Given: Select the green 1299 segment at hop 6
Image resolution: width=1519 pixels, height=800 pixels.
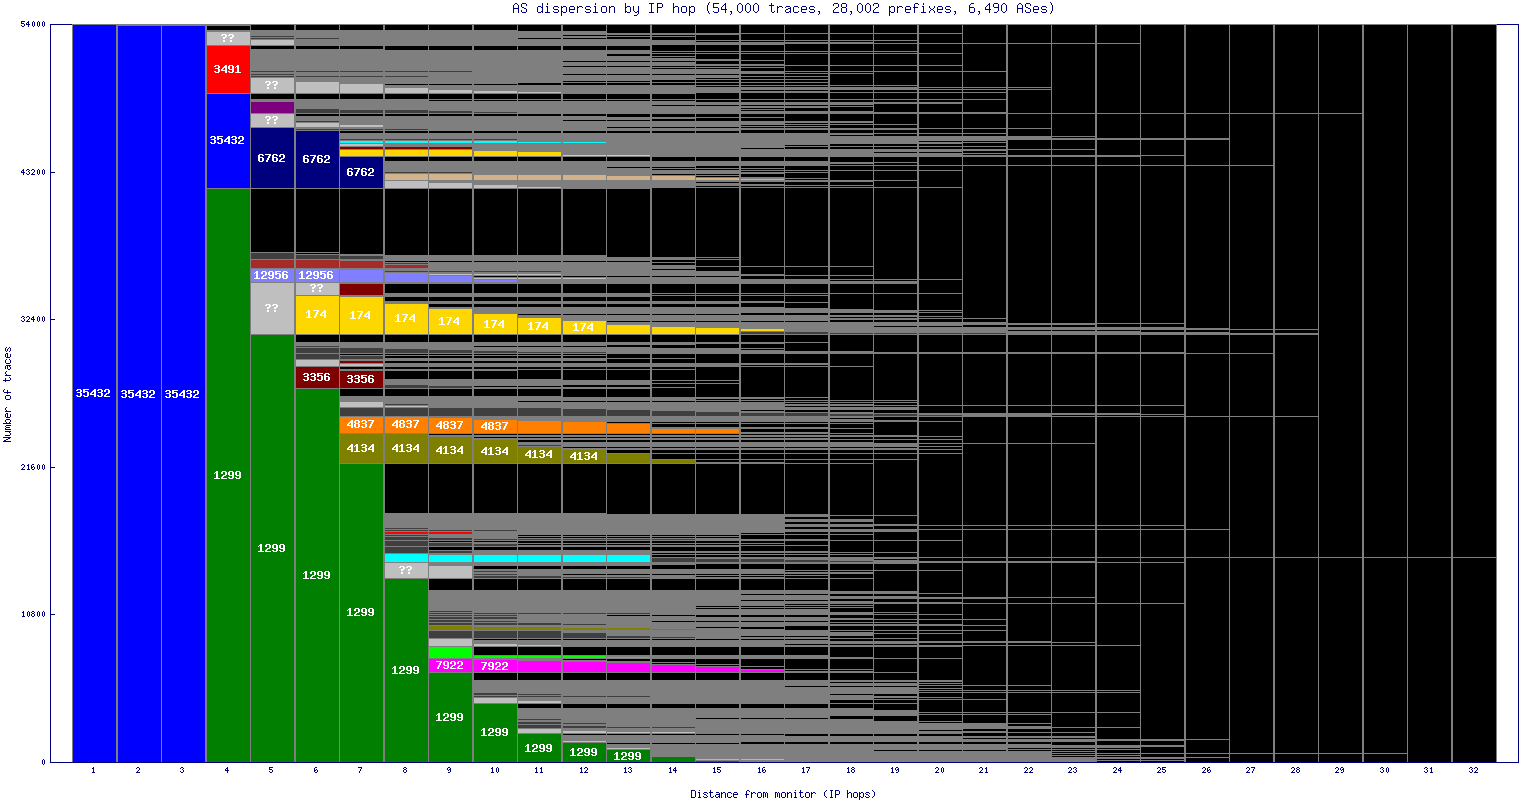Looking at the screenshot, I should pyautogui.click(x=317, y=575).
